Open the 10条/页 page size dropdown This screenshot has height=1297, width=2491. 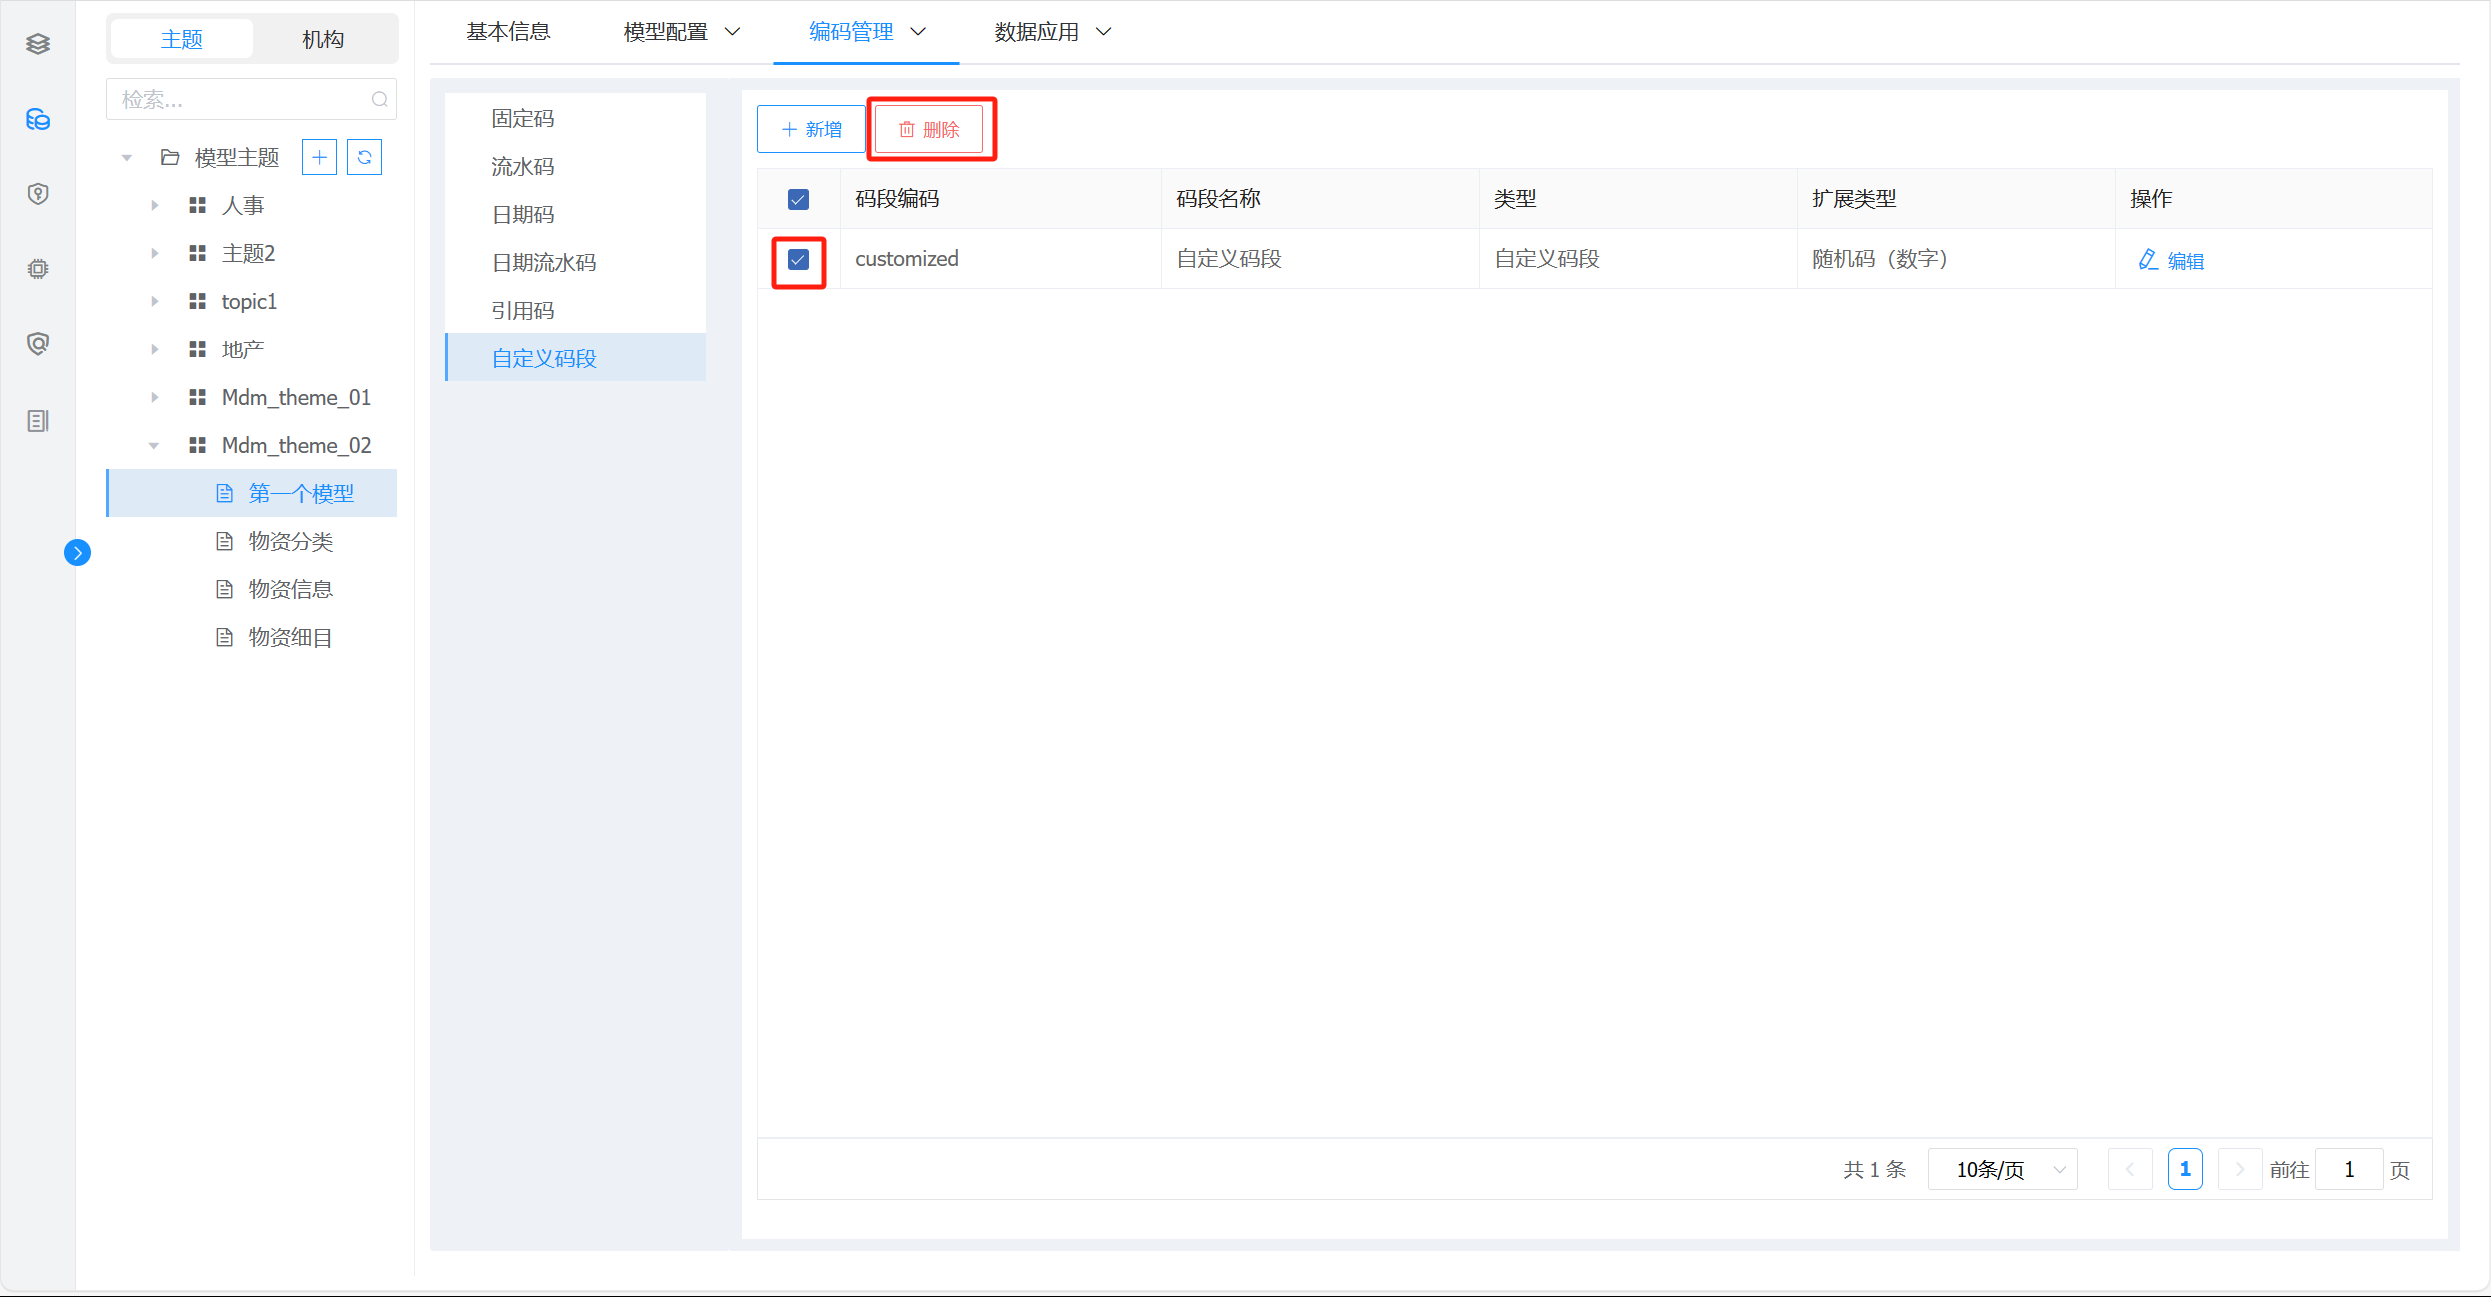point(2002,1169)
